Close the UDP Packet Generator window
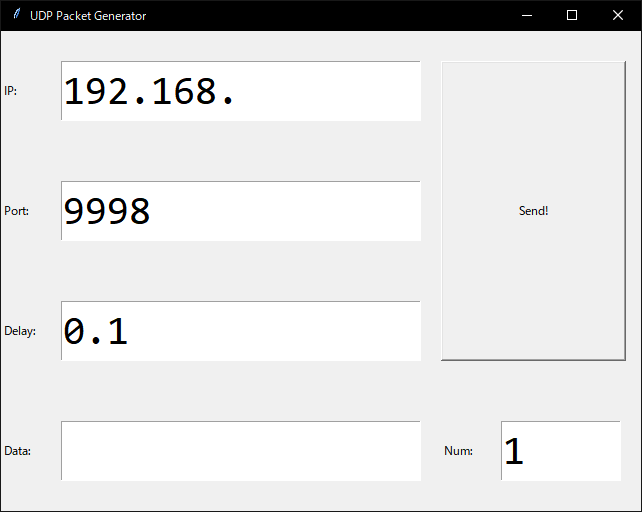This screenshot has width=642, height=512. tap(618, 16)
